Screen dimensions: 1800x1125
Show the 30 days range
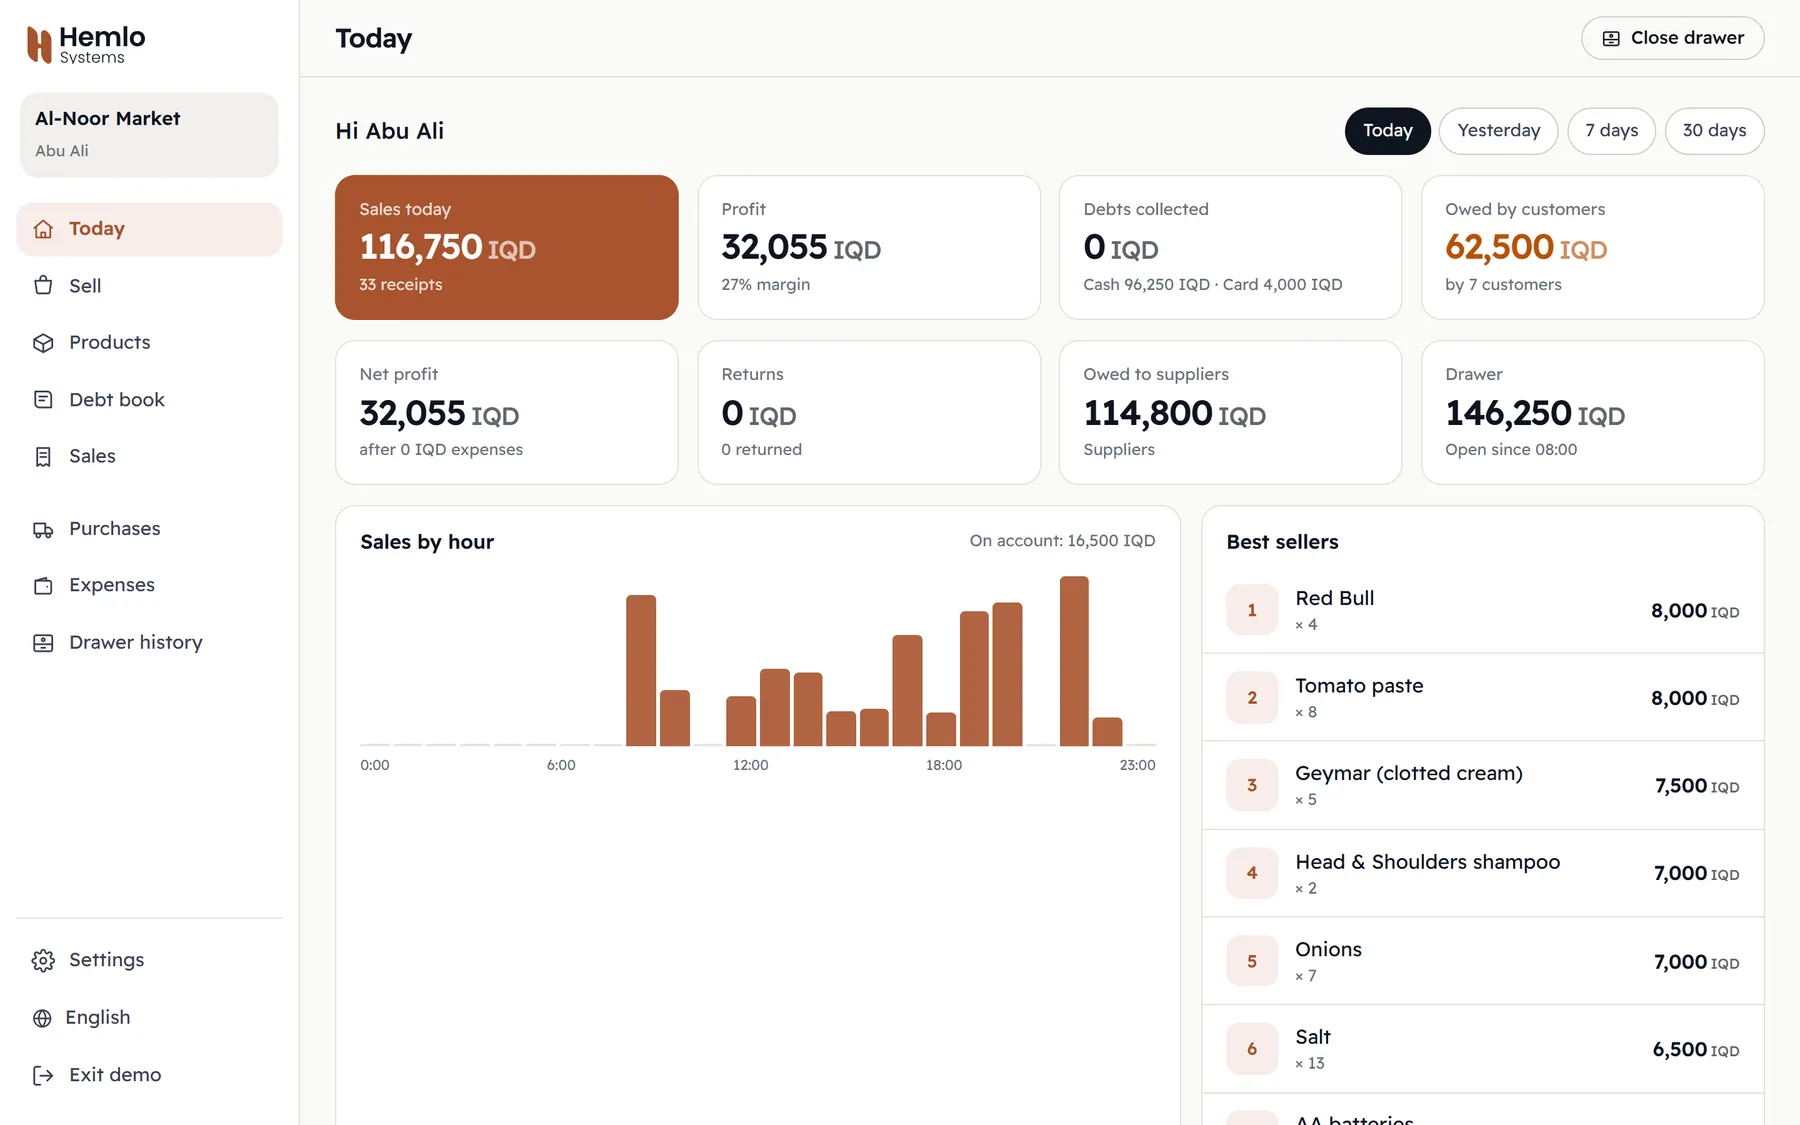[1714, 131]
